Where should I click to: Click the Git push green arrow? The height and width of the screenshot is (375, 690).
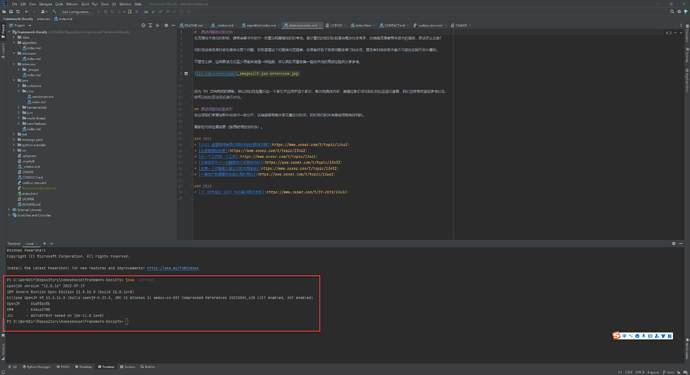point(167,12)
